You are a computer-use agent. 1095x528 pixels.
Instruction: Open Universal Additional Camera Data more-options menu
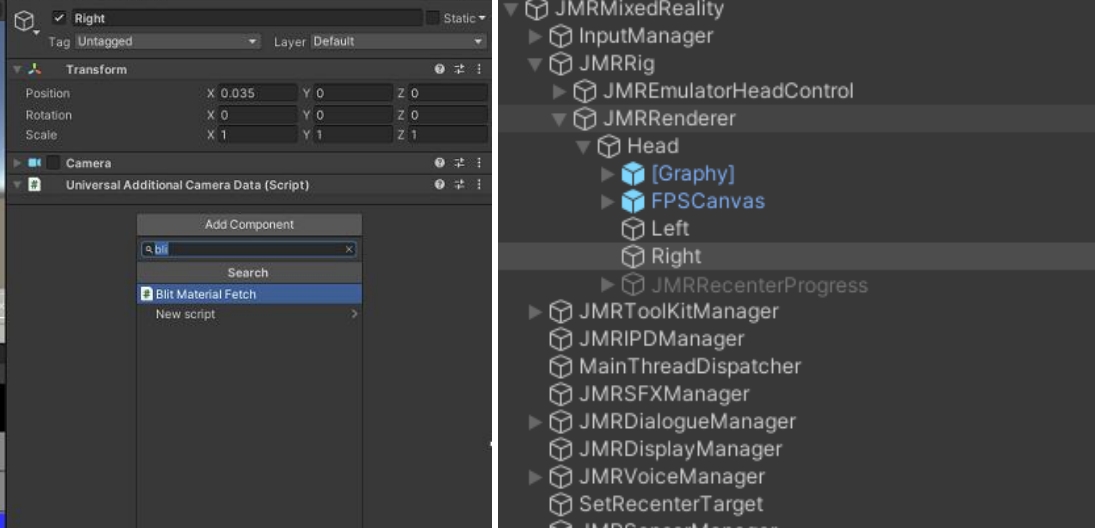click(x=479, y=185)
